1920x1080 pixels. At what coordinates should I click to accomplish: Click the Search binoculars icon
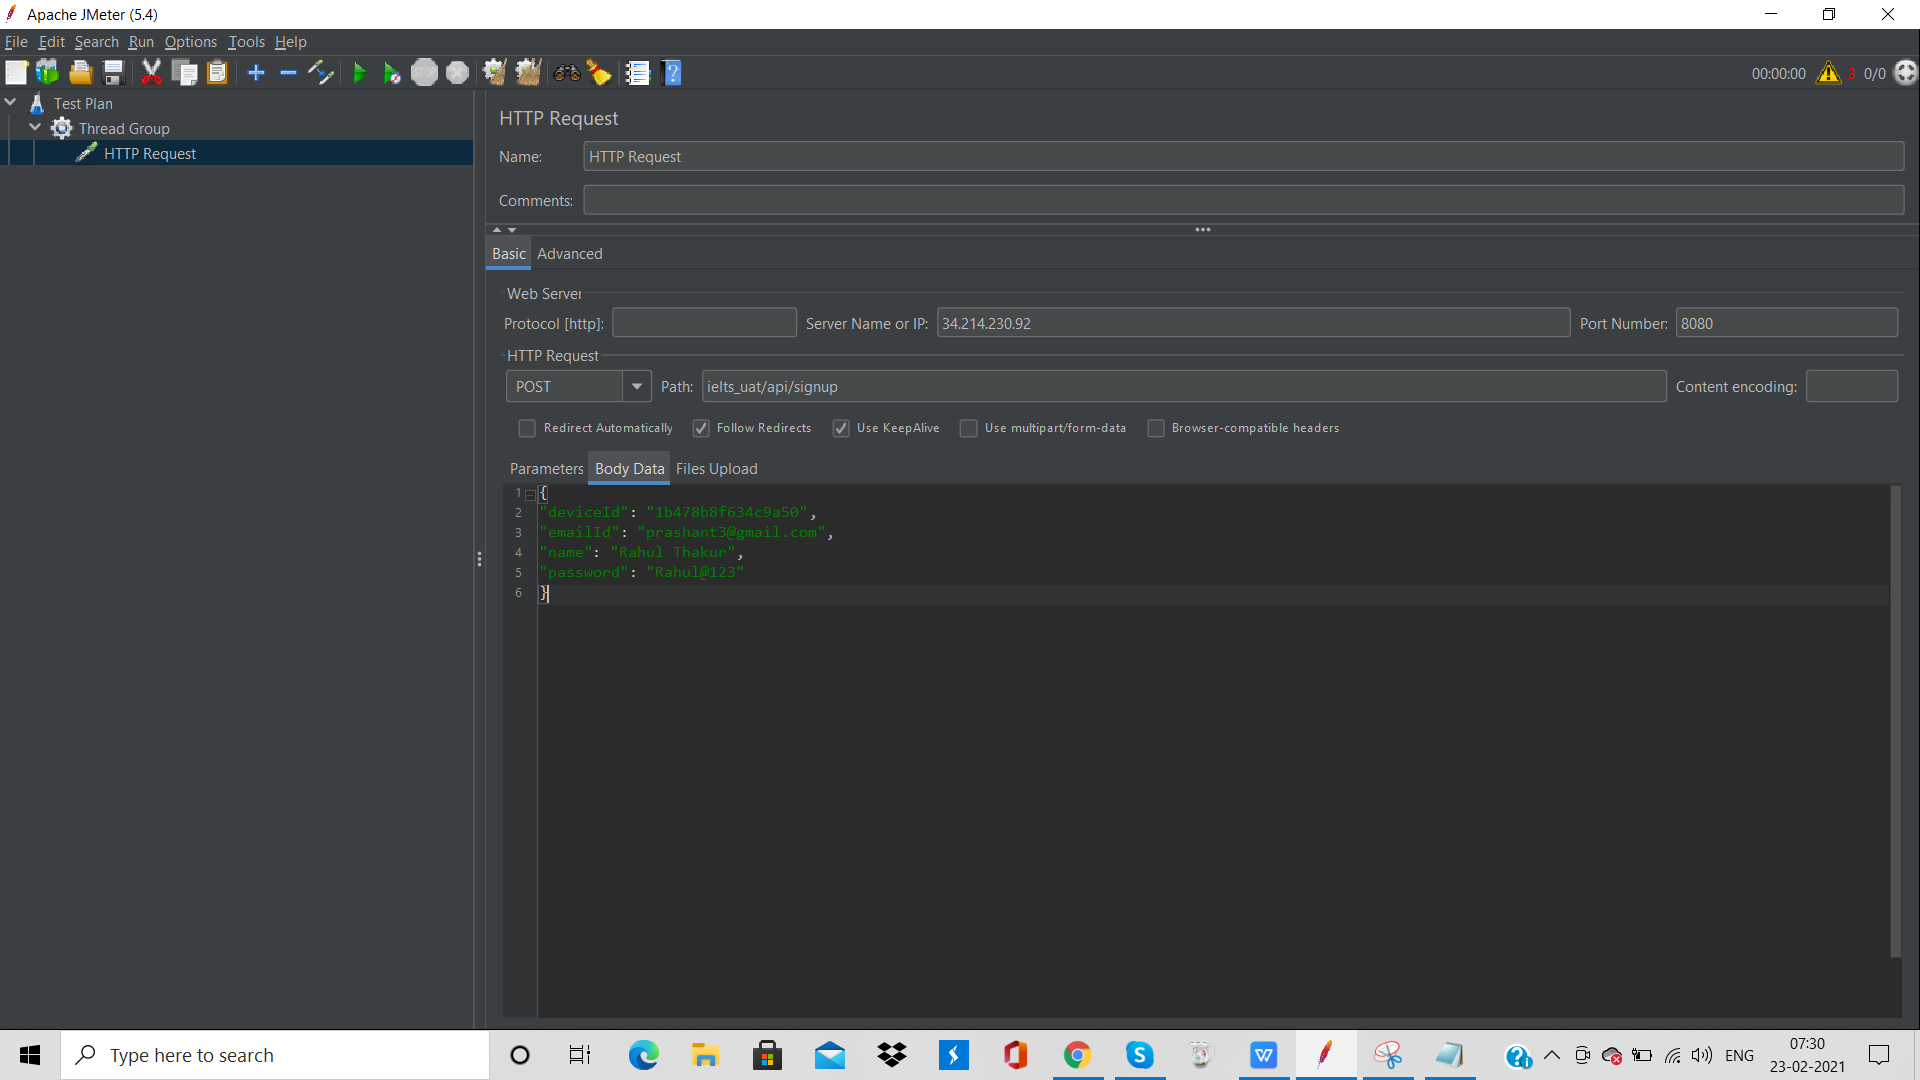(x=567, y=73)
